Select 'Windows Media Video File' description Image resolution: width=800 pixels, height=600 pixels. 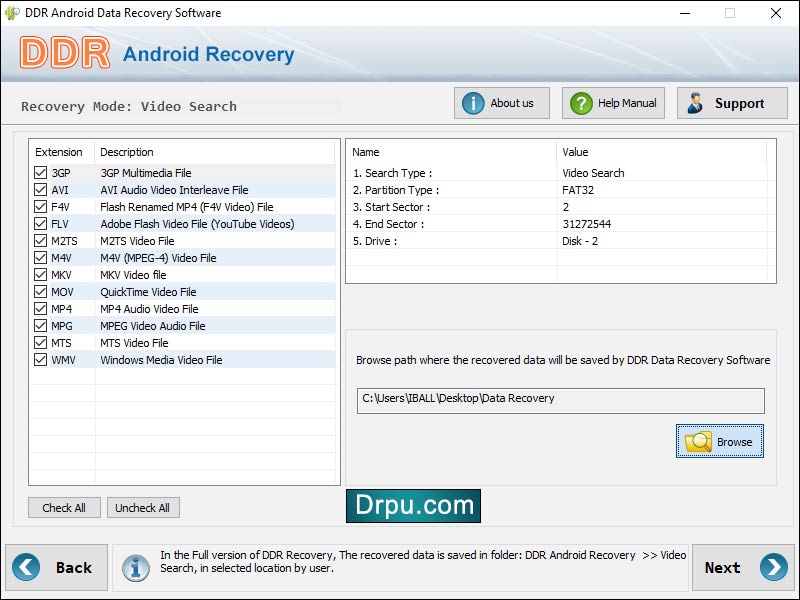(x=161, y=360)
